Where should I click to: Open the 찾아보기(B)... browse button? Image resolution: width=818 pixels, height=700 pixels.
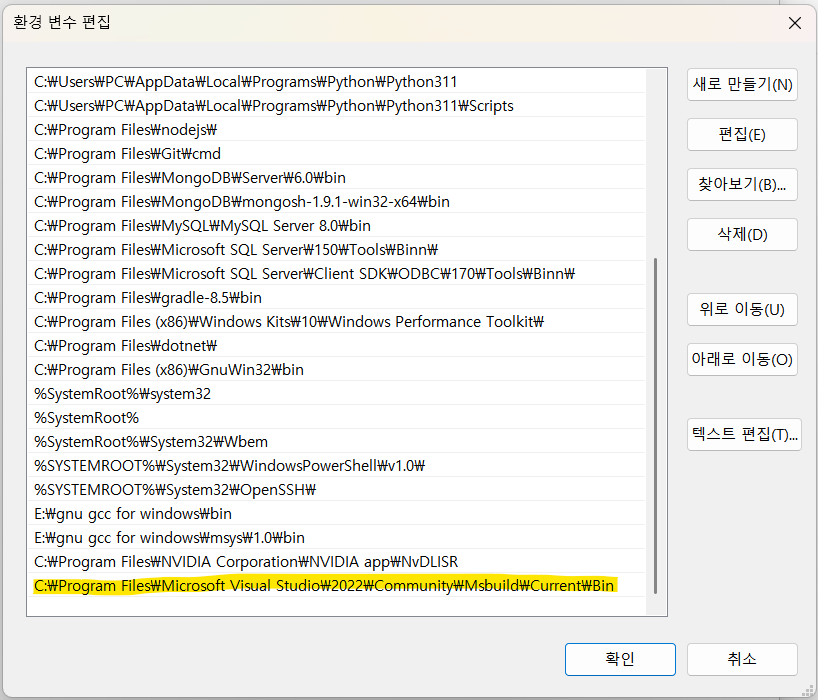[x=742, y=184]
